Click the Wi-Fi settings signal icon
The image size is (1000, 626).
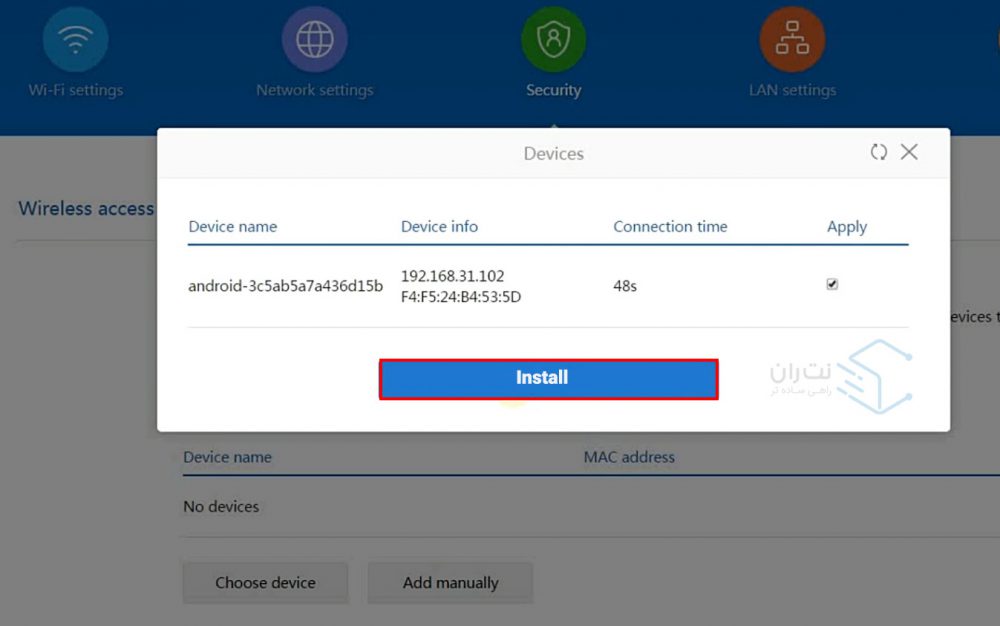(75, 39)
